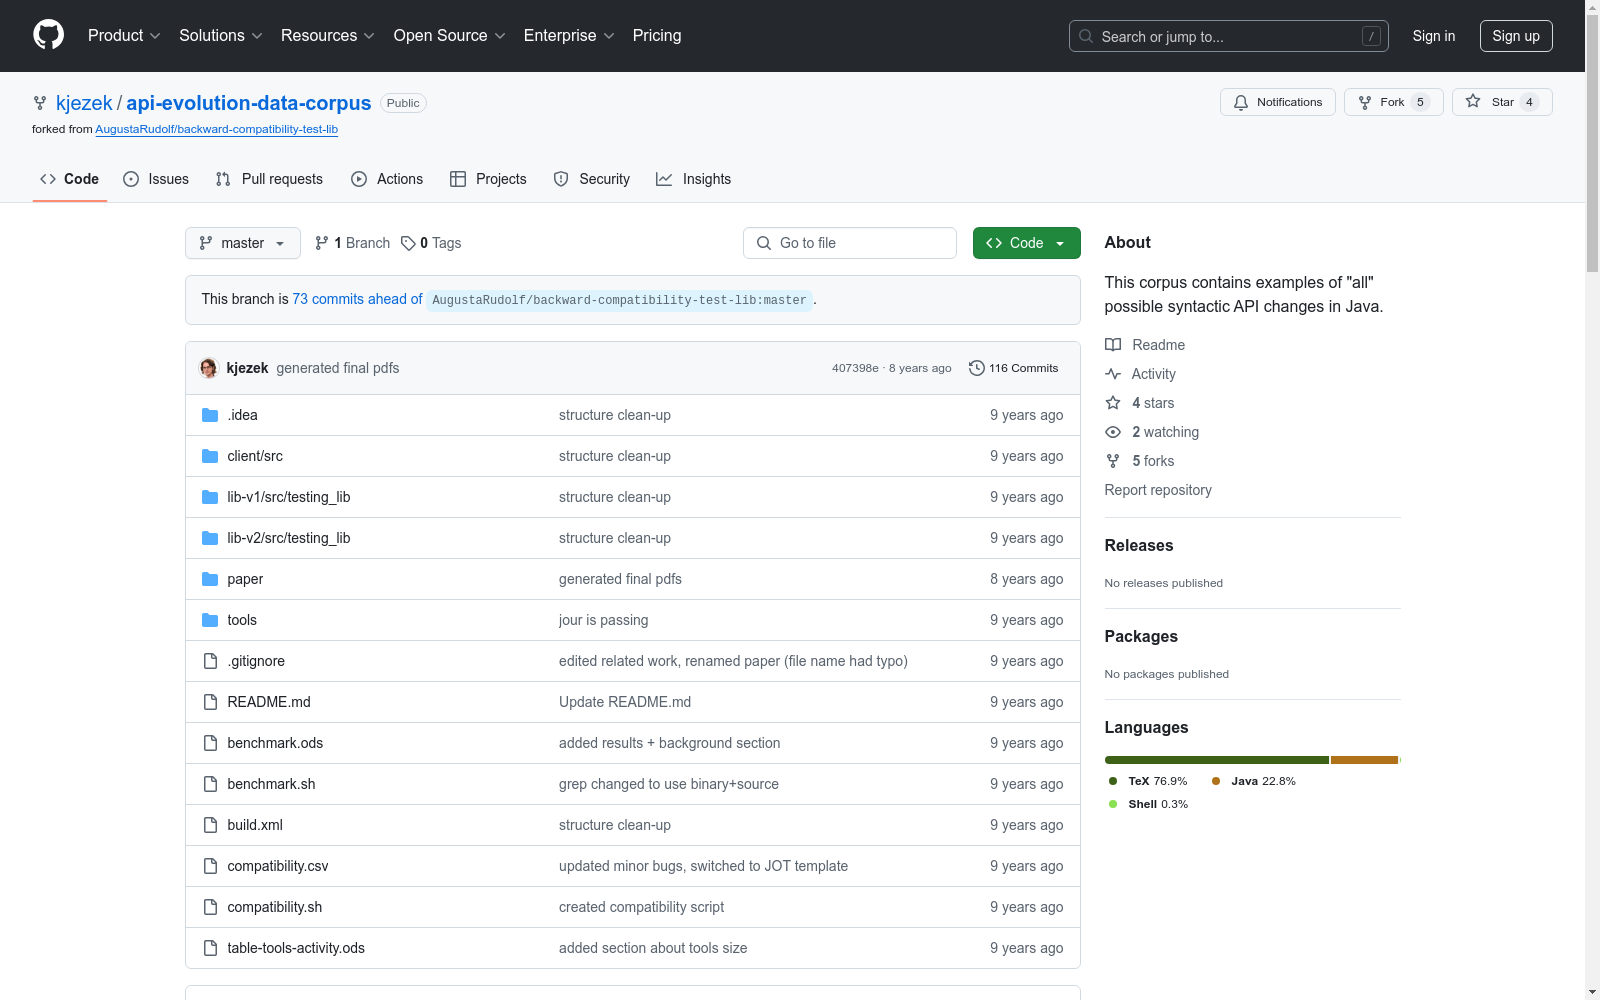Click the compatibility.sh file icon
Viewport: 1600px width, 1000px height.
pyautogui.click(x=210, y=907)
